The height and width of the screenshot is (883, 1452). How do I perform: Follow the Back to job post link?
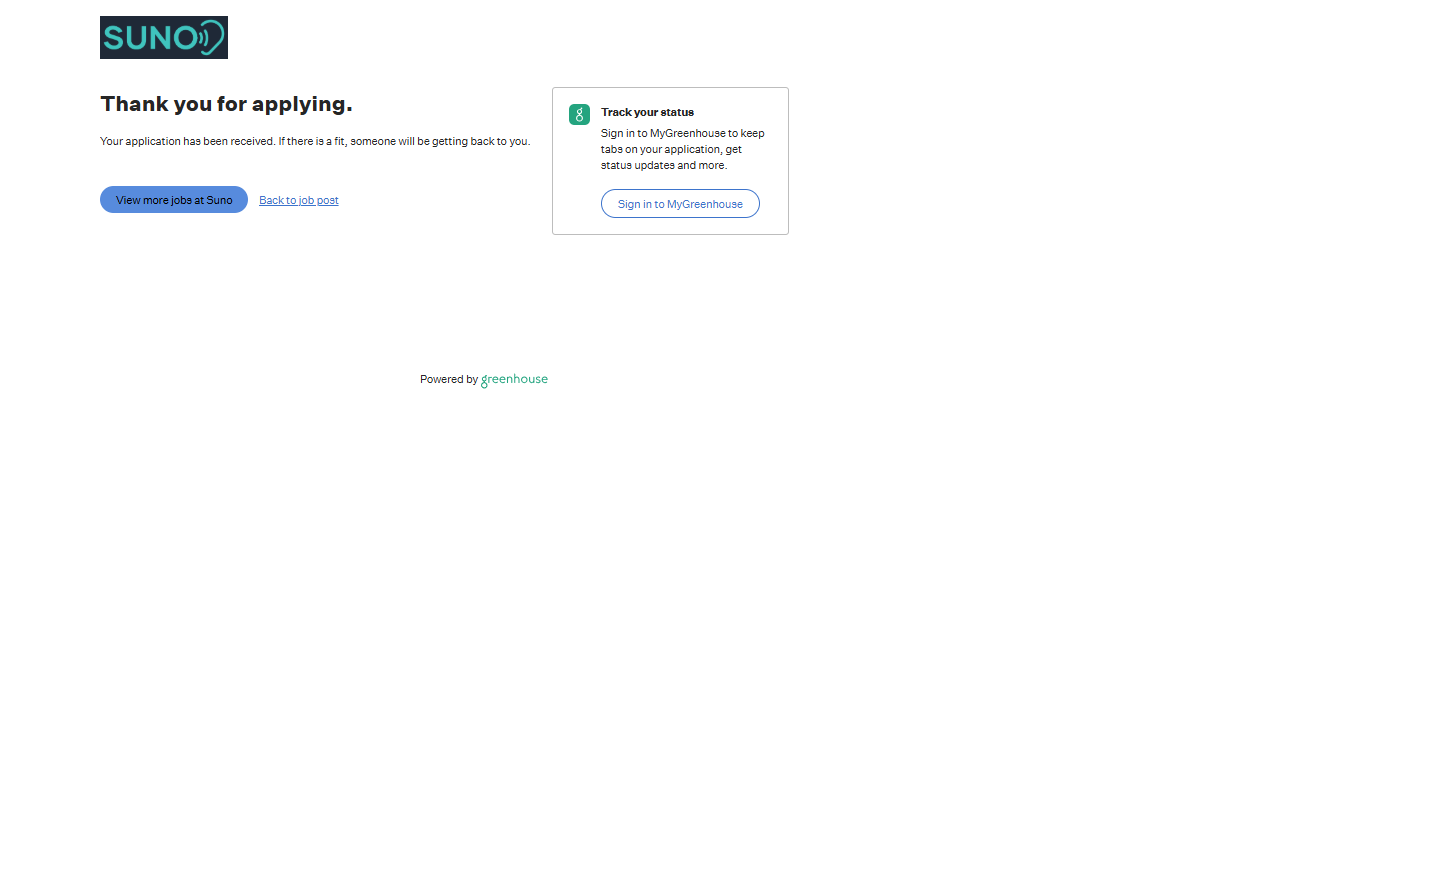tap(298, 201)
